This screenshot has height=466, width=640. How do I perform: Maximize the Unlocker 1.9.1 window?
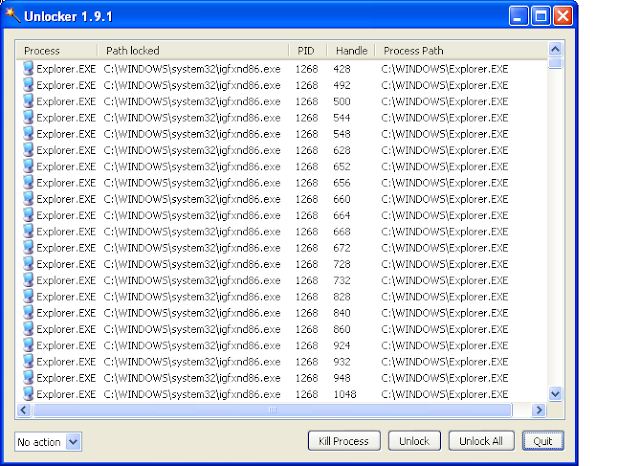click(541, 16)
